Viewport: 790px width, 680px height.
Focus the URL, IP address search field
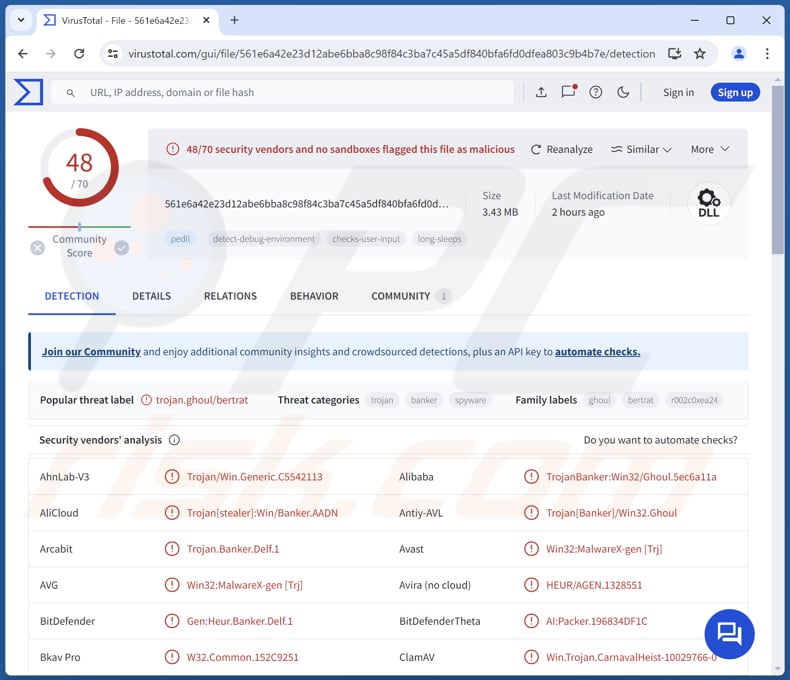point(282,93)
